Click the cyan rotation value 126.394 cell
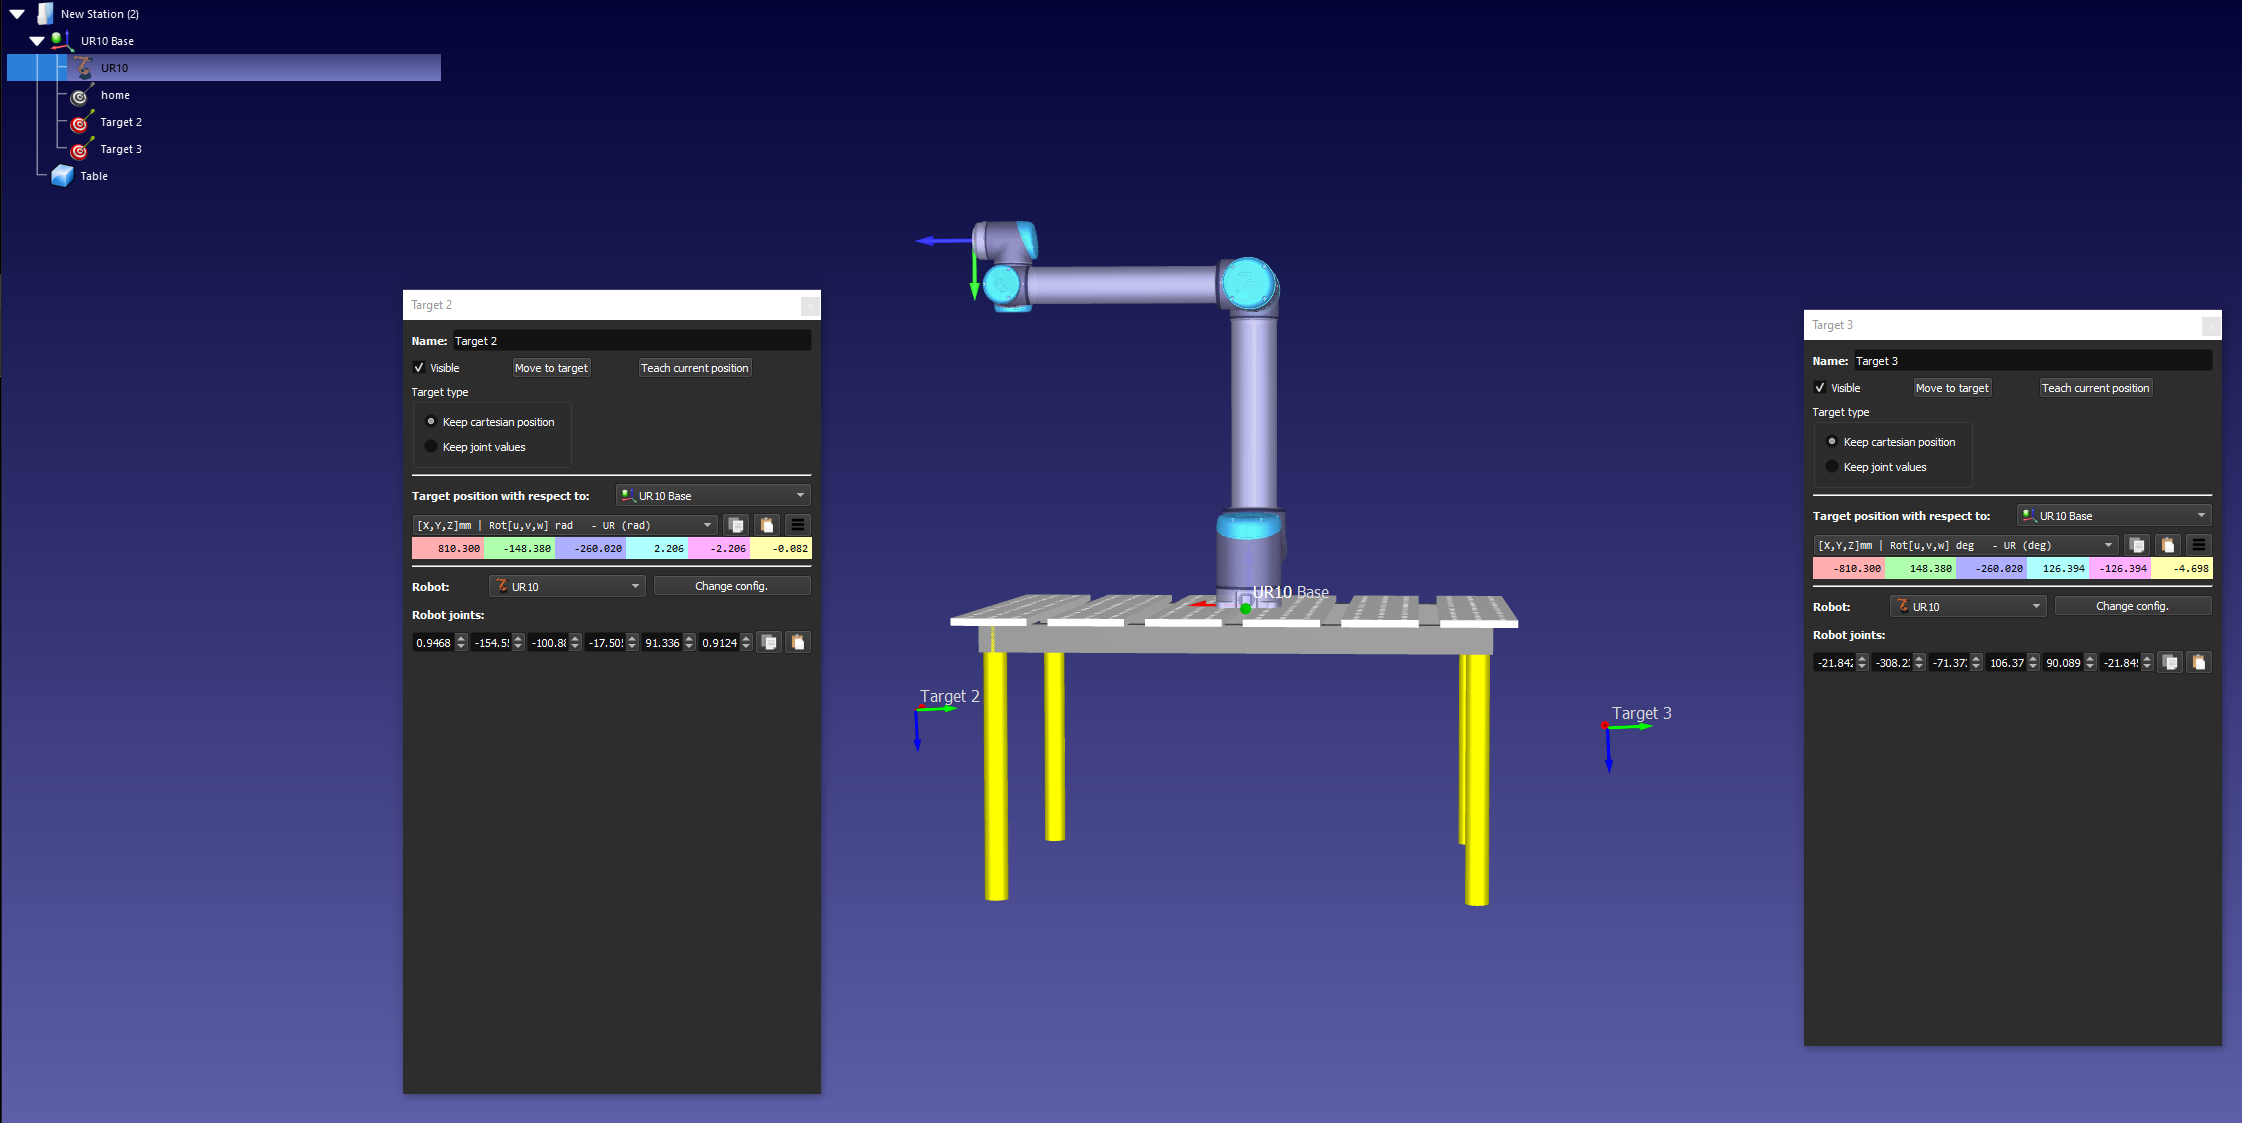 pyautogui.click(x=2058, y=568)
